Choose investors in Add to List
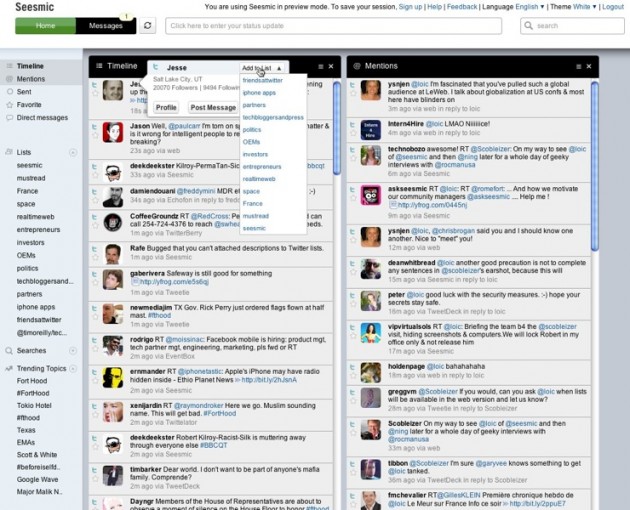 tap(255, 154)
